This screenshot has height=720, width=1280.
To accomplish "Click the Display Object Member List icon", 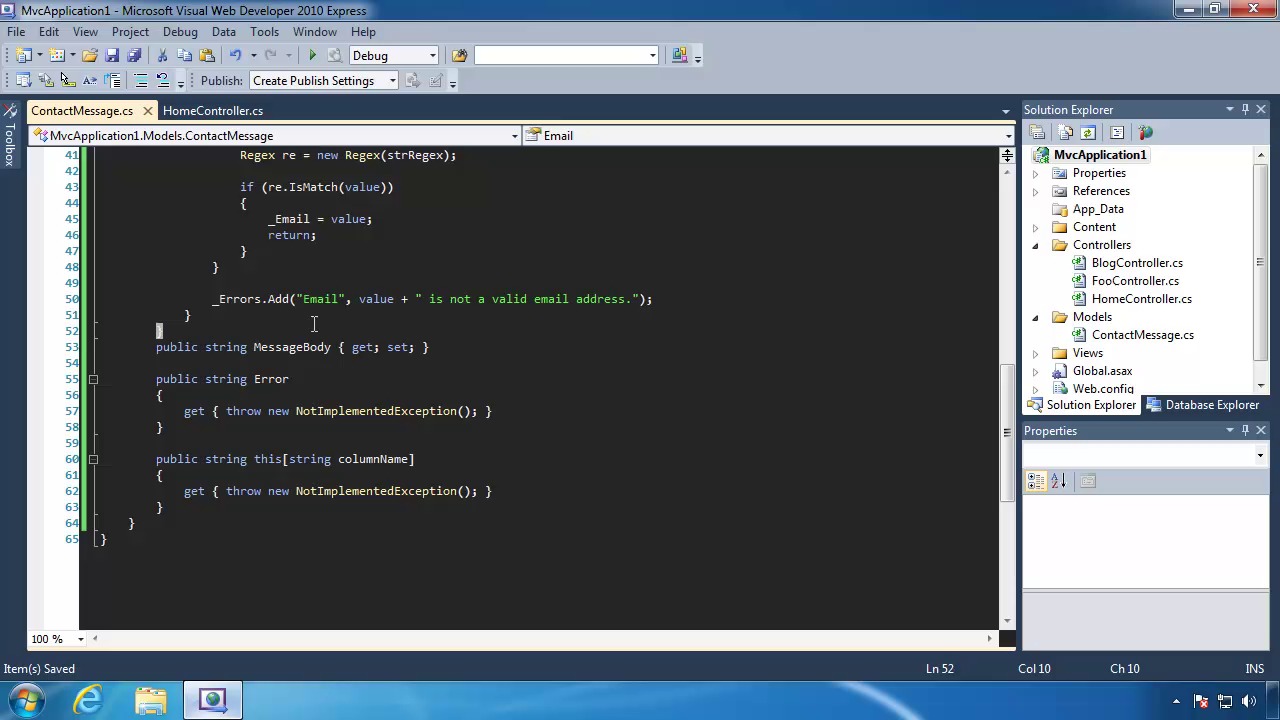I will tap(23, 81).
